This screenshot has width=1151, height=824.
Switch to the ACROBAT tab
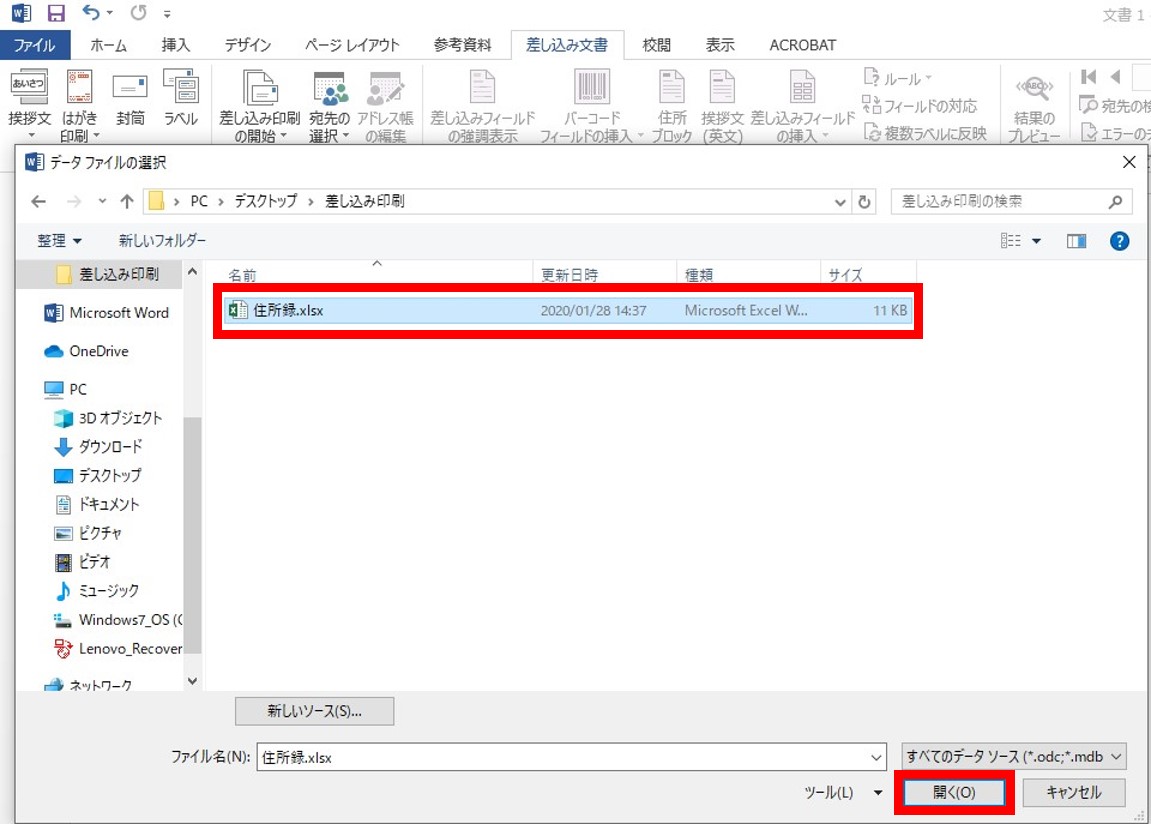click(802, 45)
